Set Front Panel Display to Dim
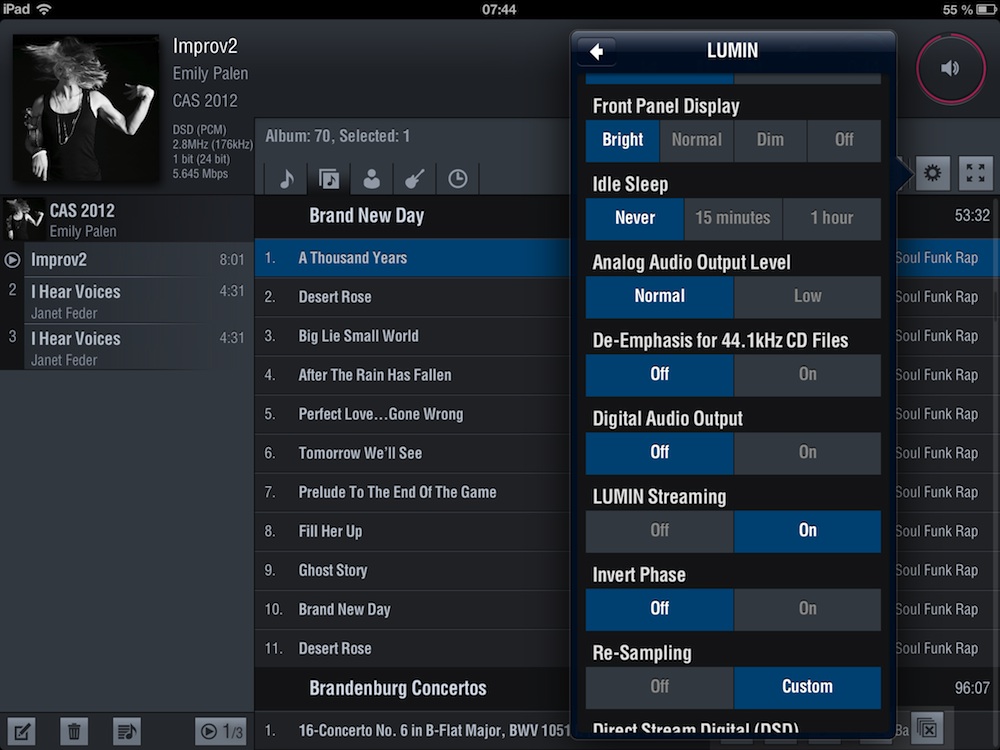This screenshot has height=750, width=1000. (770, 140)
